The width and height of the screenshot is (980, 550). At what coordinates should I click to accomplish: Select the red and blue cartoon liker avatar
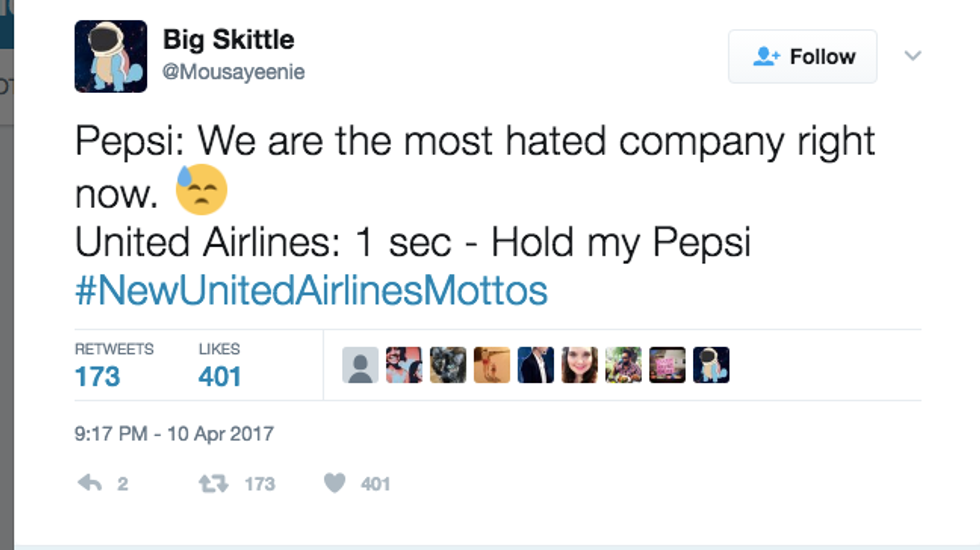point(404,365)
